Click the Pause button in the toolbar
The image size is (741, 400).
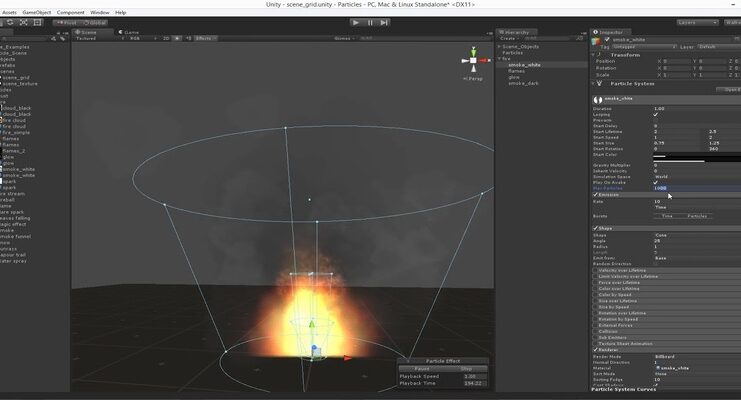click(x=370, y=22)
